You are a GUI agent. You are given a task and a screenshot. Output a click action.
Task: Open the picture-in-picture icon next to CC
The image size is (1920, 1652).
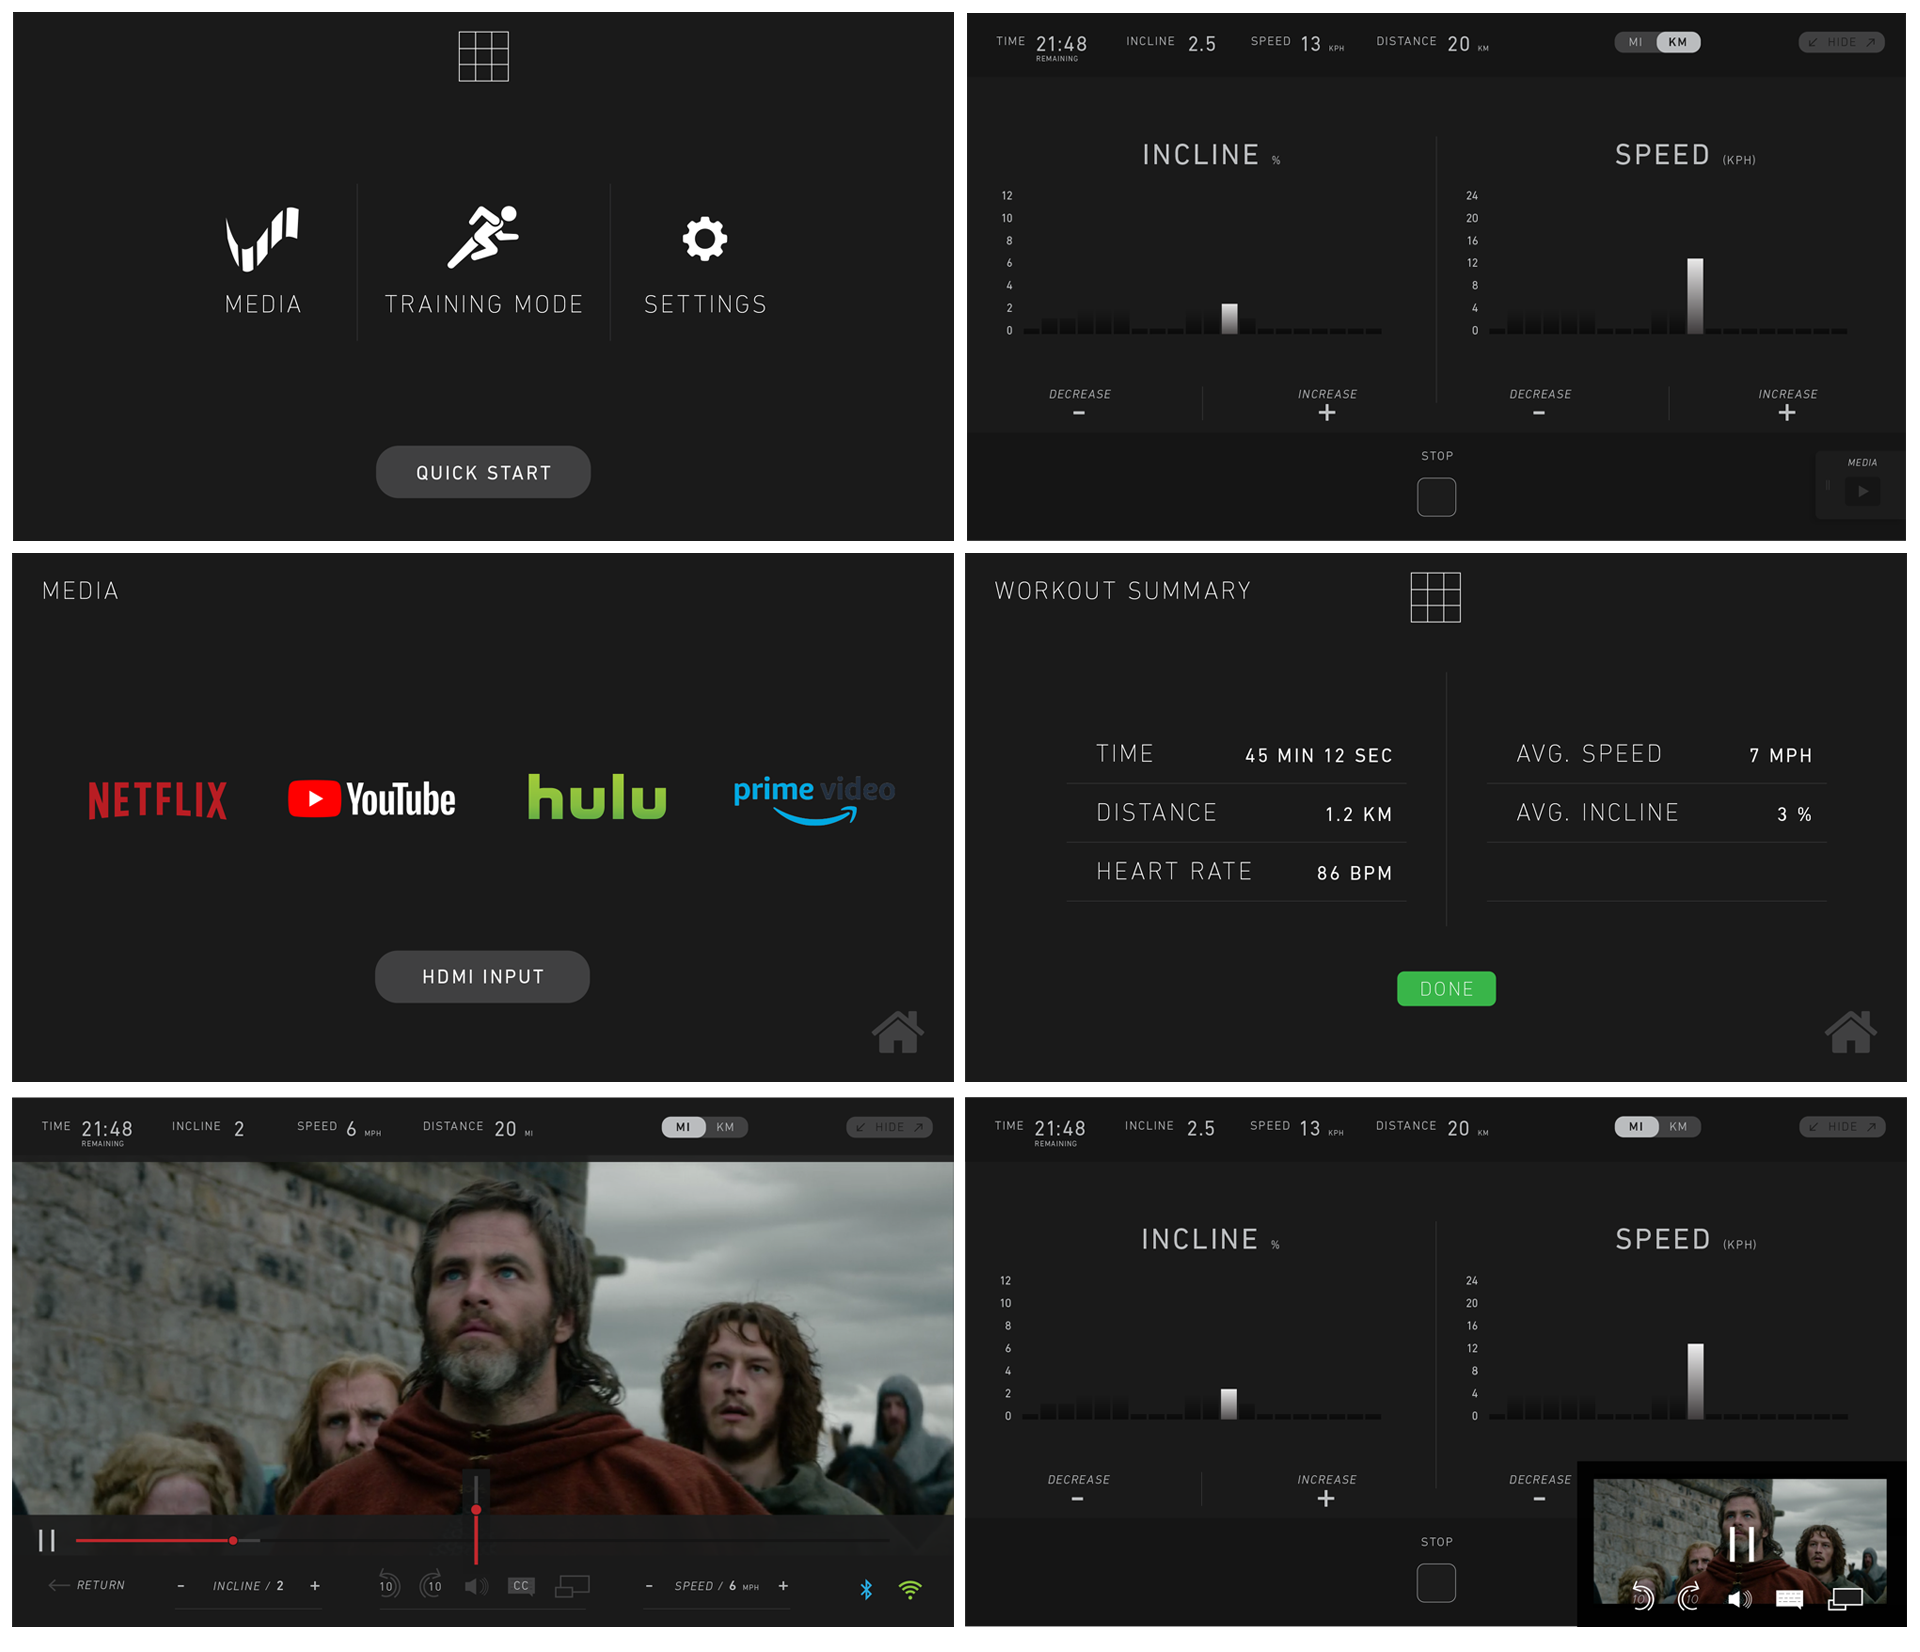click(x=572, y=1586)
